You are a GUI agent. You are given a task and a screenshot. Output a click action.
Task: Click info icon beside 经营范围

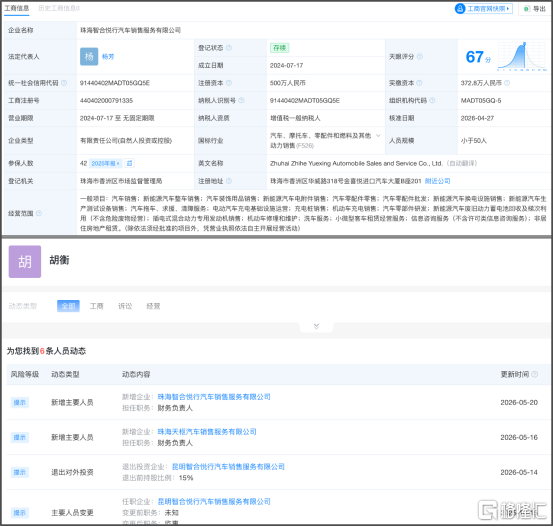pos(39,213)
